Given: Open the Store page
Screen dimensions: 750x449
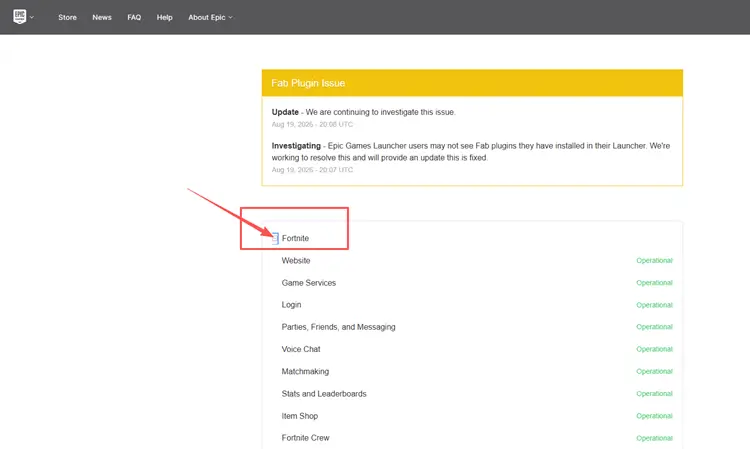Looking at the screenshot, I should [x=67, y=17].
